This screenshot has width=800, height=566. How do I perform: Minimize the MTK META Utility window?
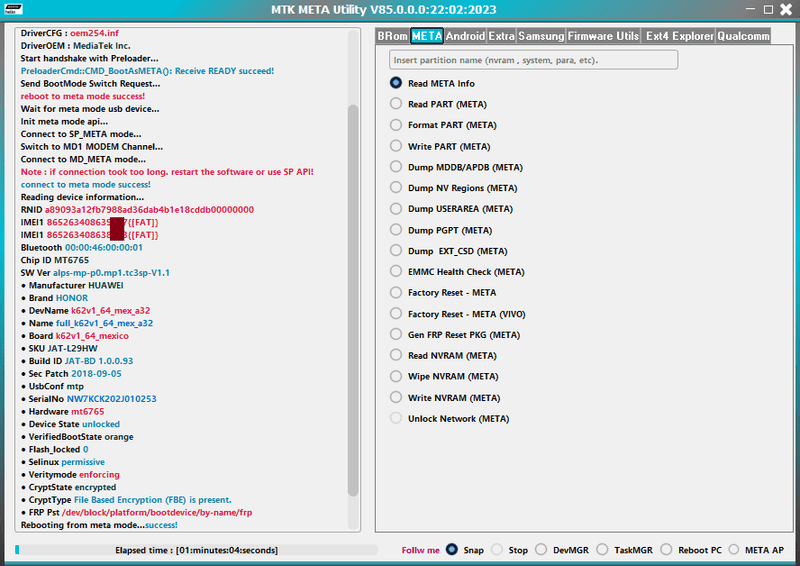(x=750, y=9)
